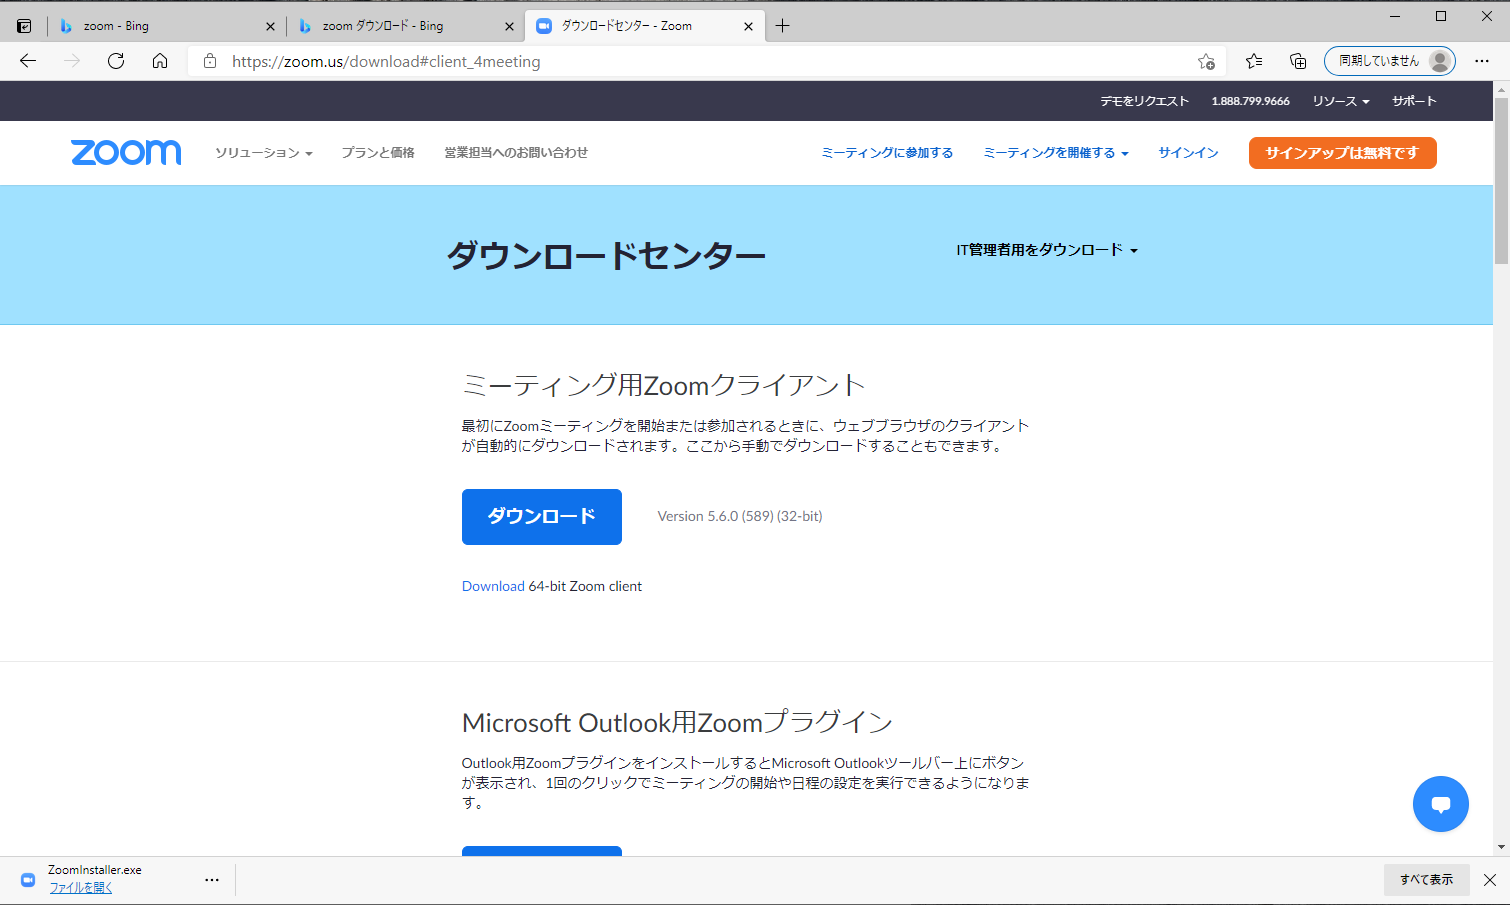The height and width of the screenshot is (905, 1510).
Task: Close the 'zoom ダウンロード - Bing' tab
Action: click(509, 27)
